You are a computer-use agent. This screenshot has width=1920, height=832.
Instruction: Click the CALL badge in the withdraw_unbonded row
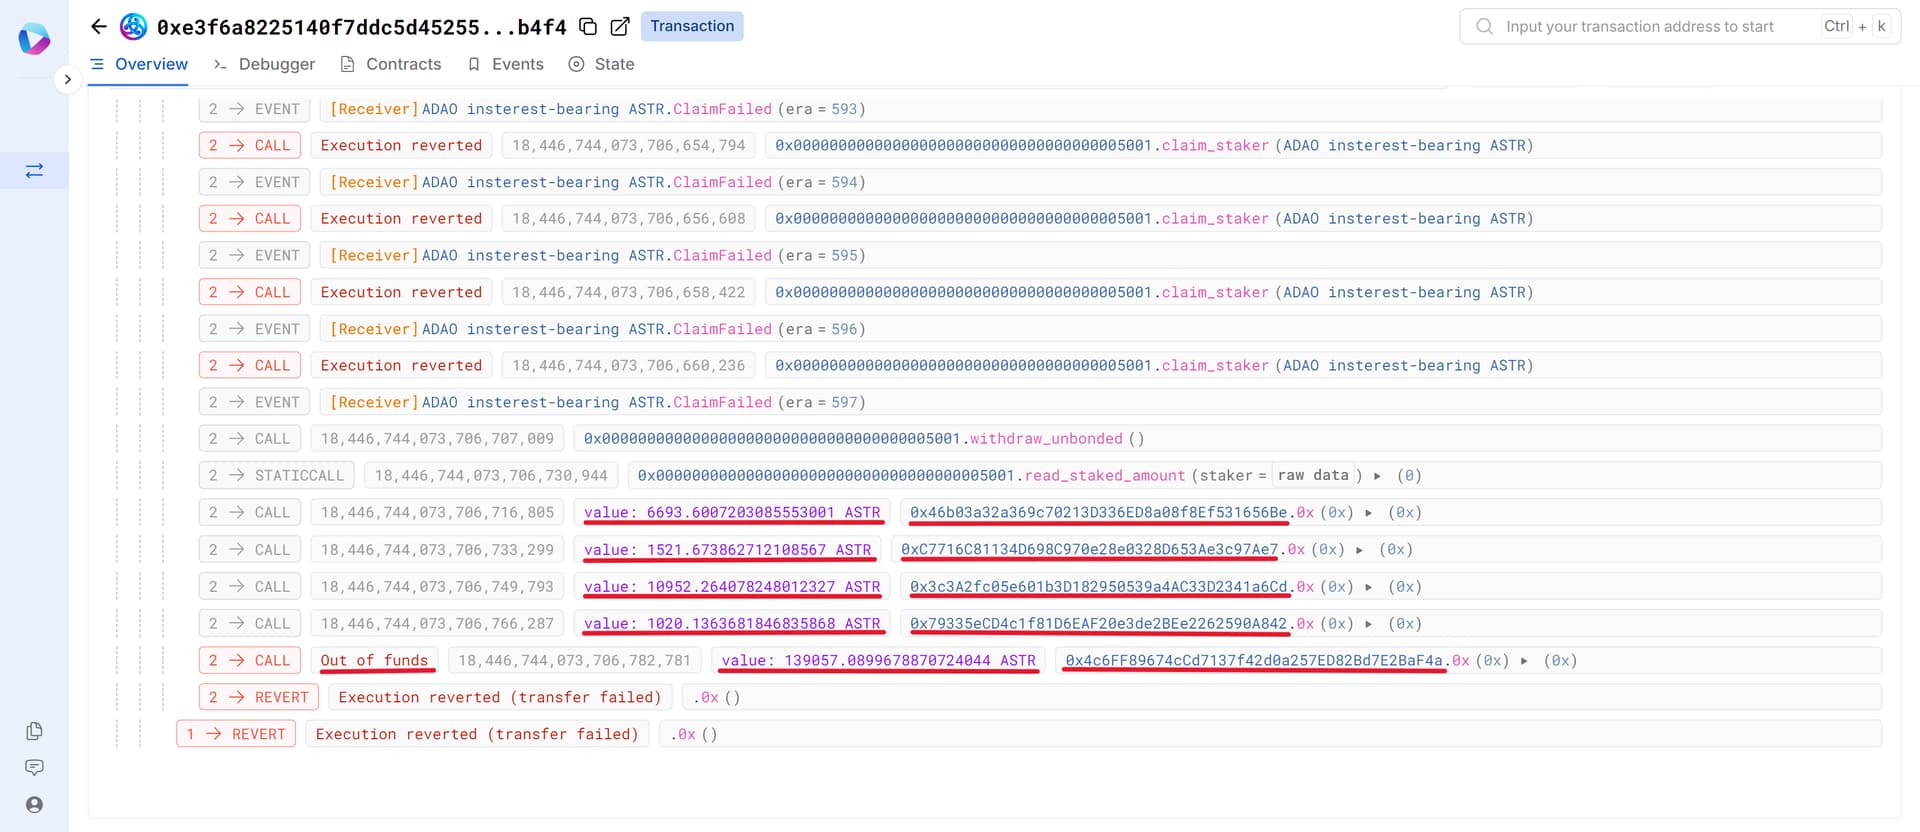click(x=250, y=439)
